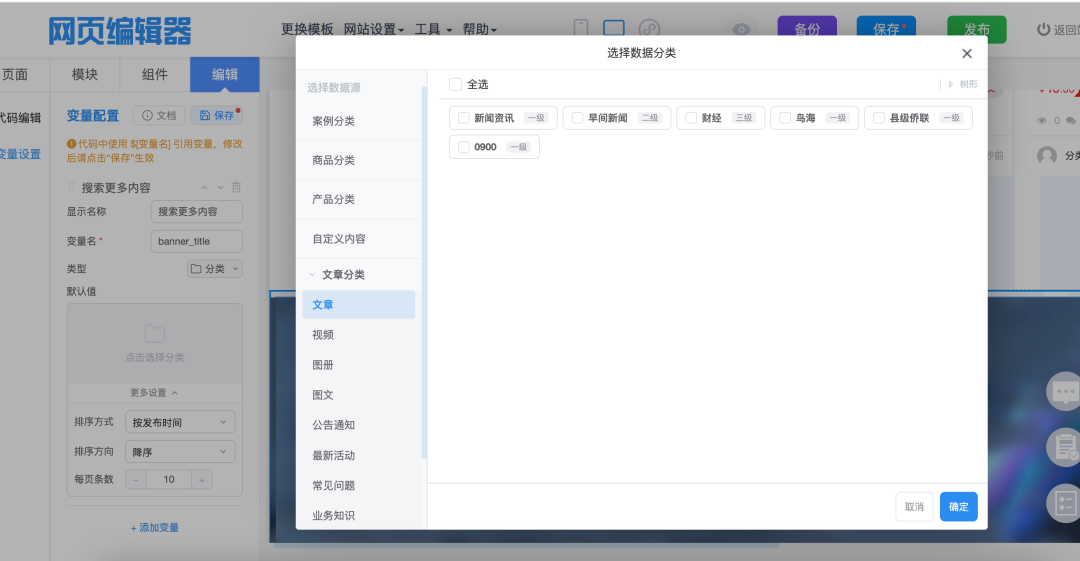
Task: Check the 0900 category
Action: click(464, 147)
